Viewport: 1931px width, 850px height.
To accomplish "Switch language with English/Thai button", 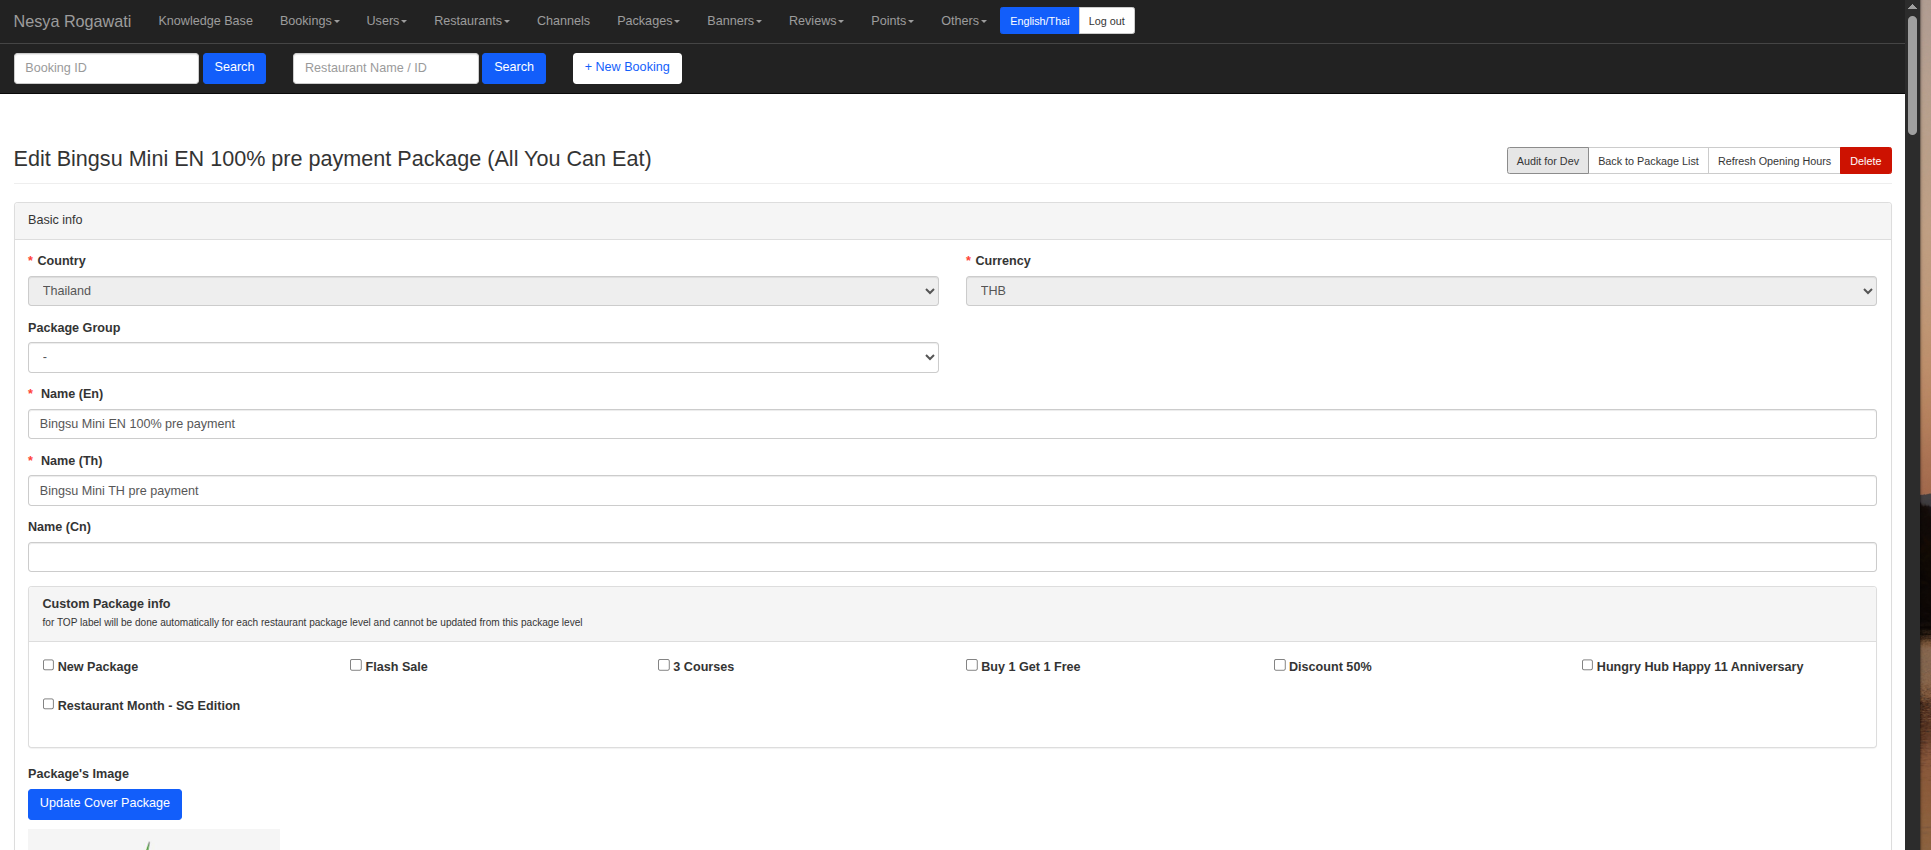I will (x=1039, y=21).
